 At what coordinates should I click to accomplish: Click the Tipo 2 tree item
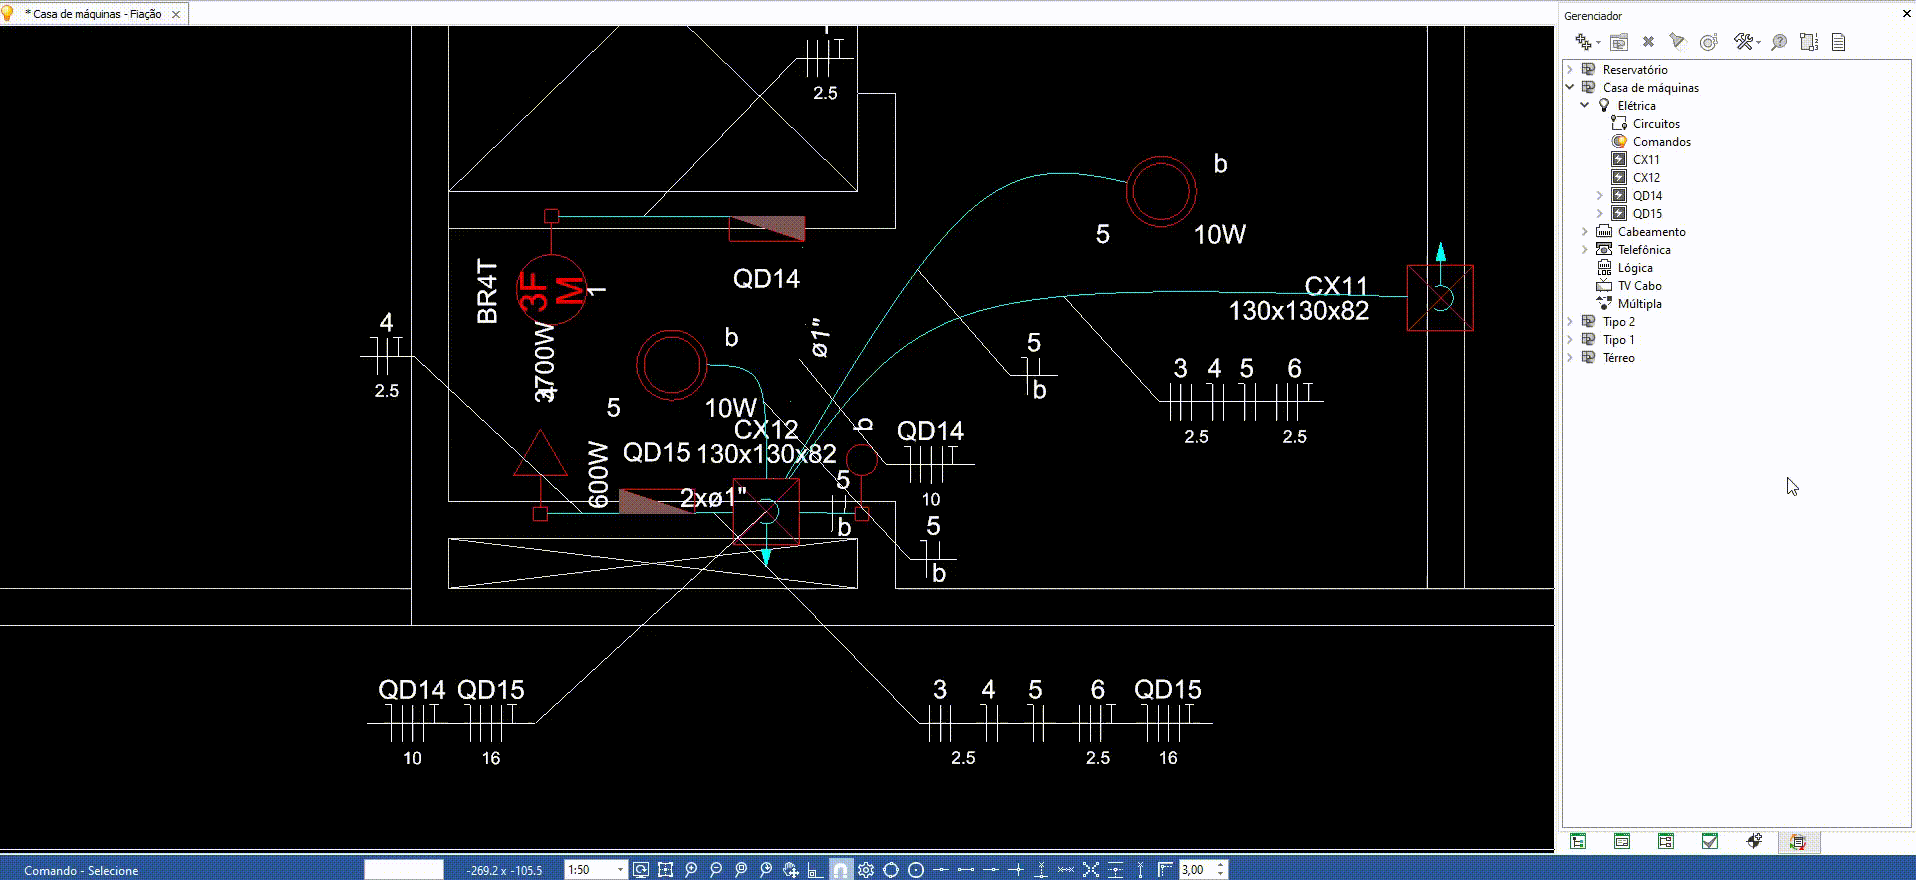[x=1618, y=322]
